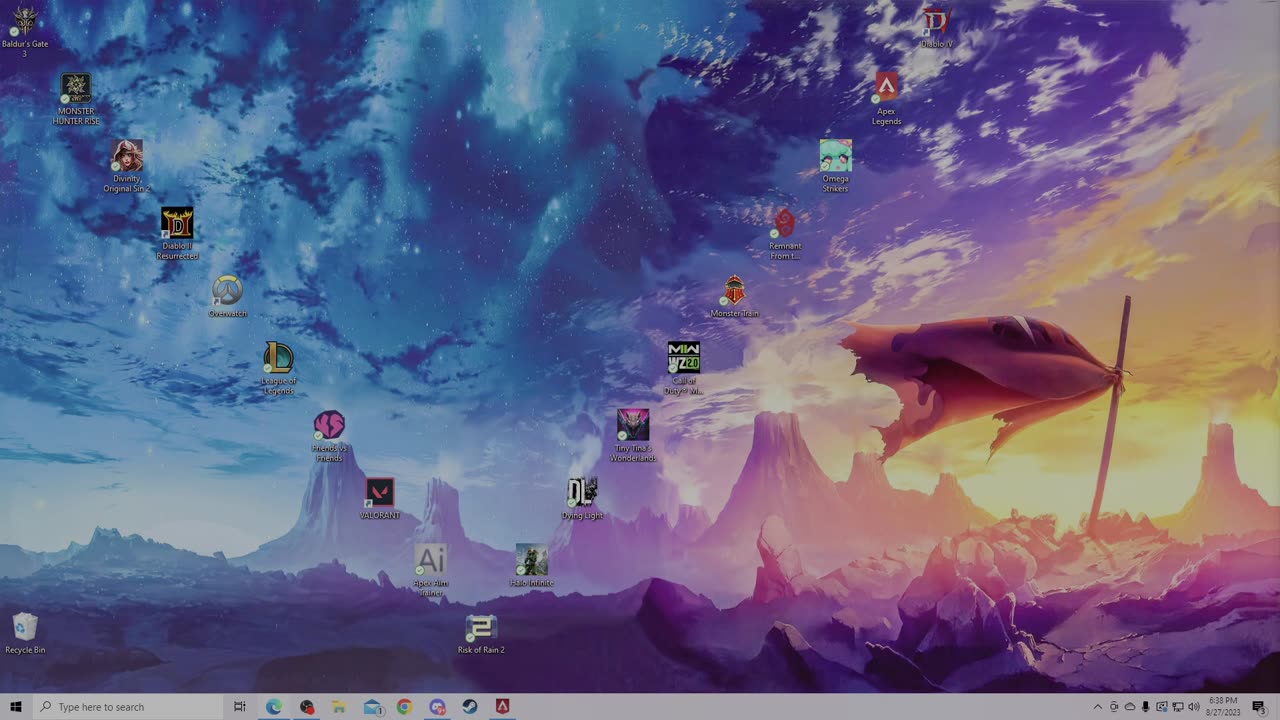The height and width of the screenshot is (720, 1280).
Task: Click the Call of Duty Warzone 2.0 shortcut
Action: click(684, 368)
